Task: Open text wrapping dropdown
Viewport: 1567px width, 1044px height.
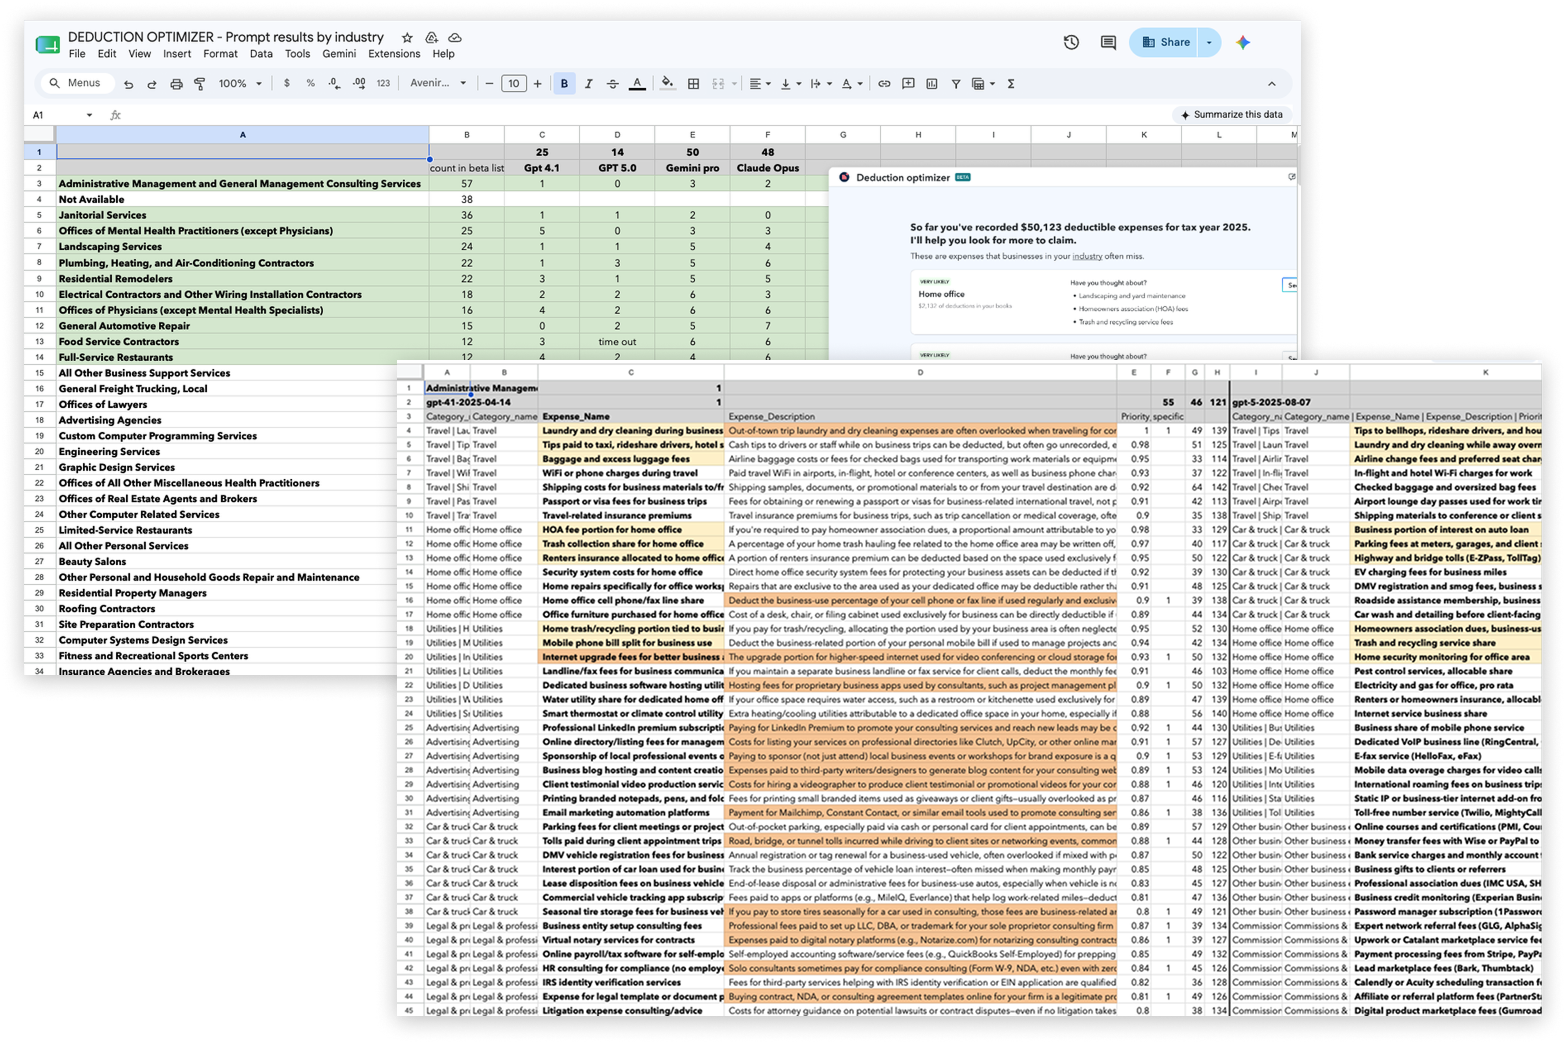Action: (x=820, y=84)
